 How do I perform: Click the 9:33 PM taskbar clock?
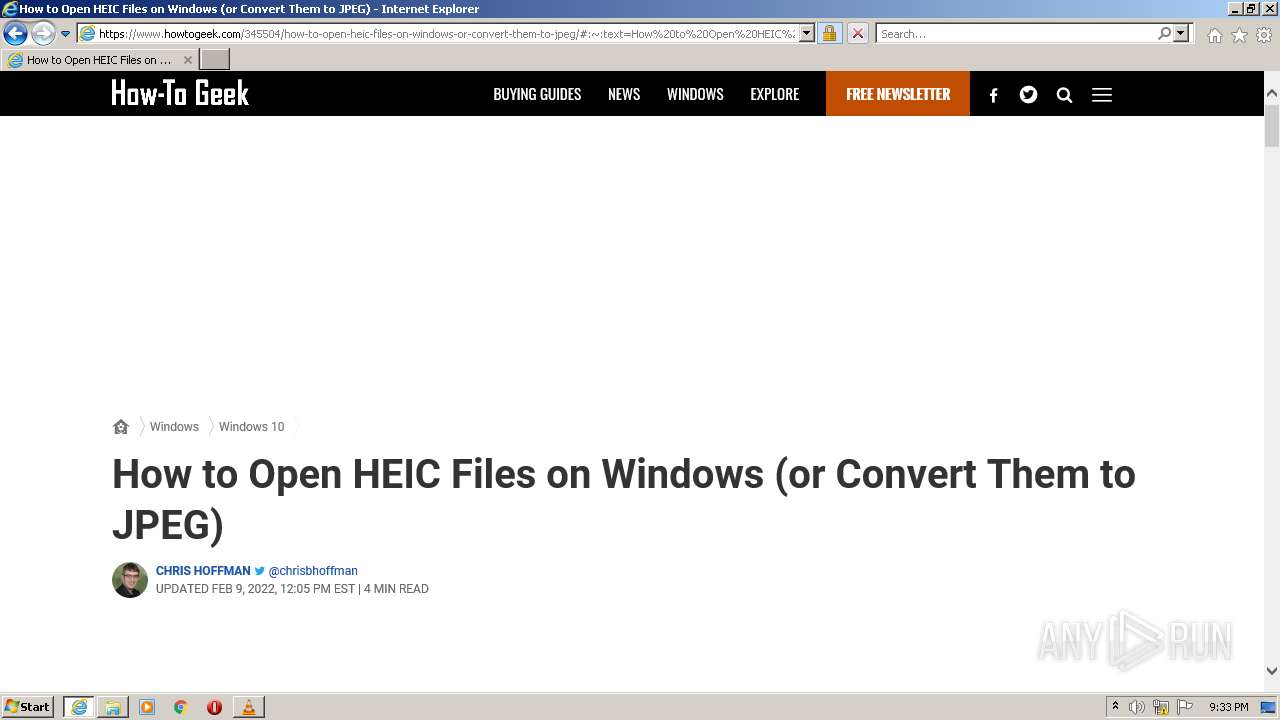pyautogui.click(x=1228, y=707)
